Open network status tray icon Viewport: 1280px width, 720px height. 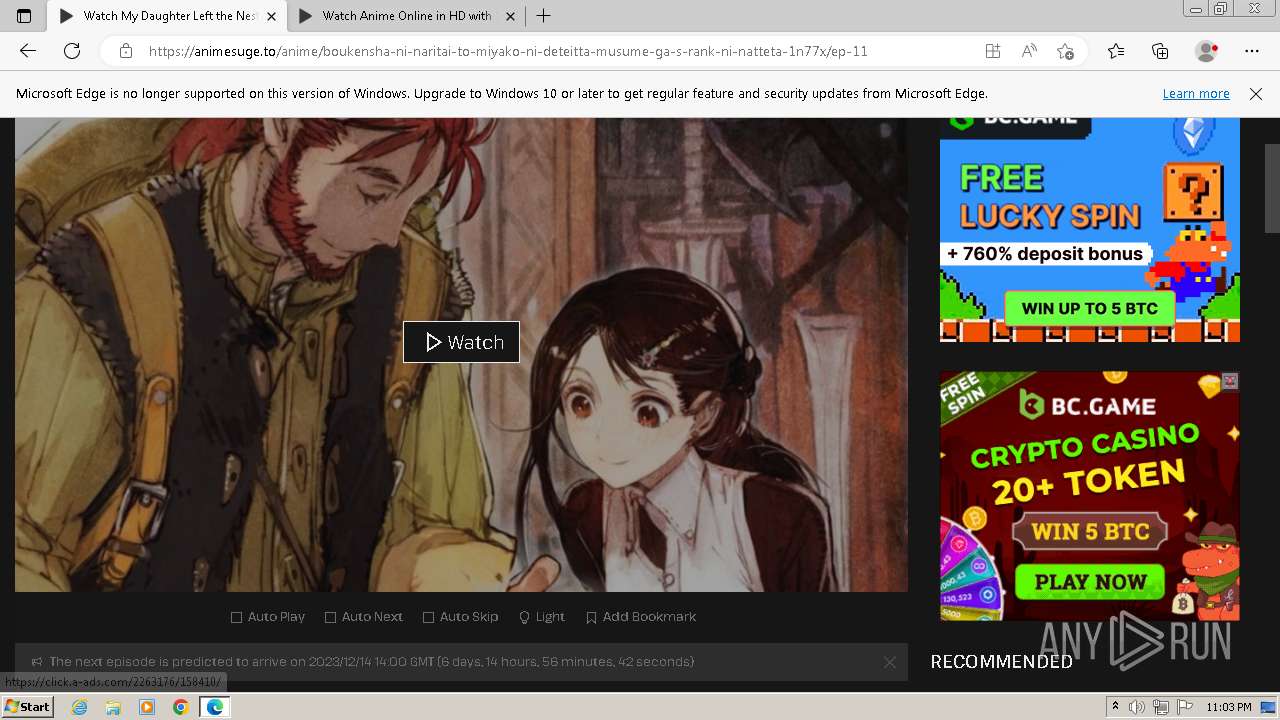coord(1161,707)
